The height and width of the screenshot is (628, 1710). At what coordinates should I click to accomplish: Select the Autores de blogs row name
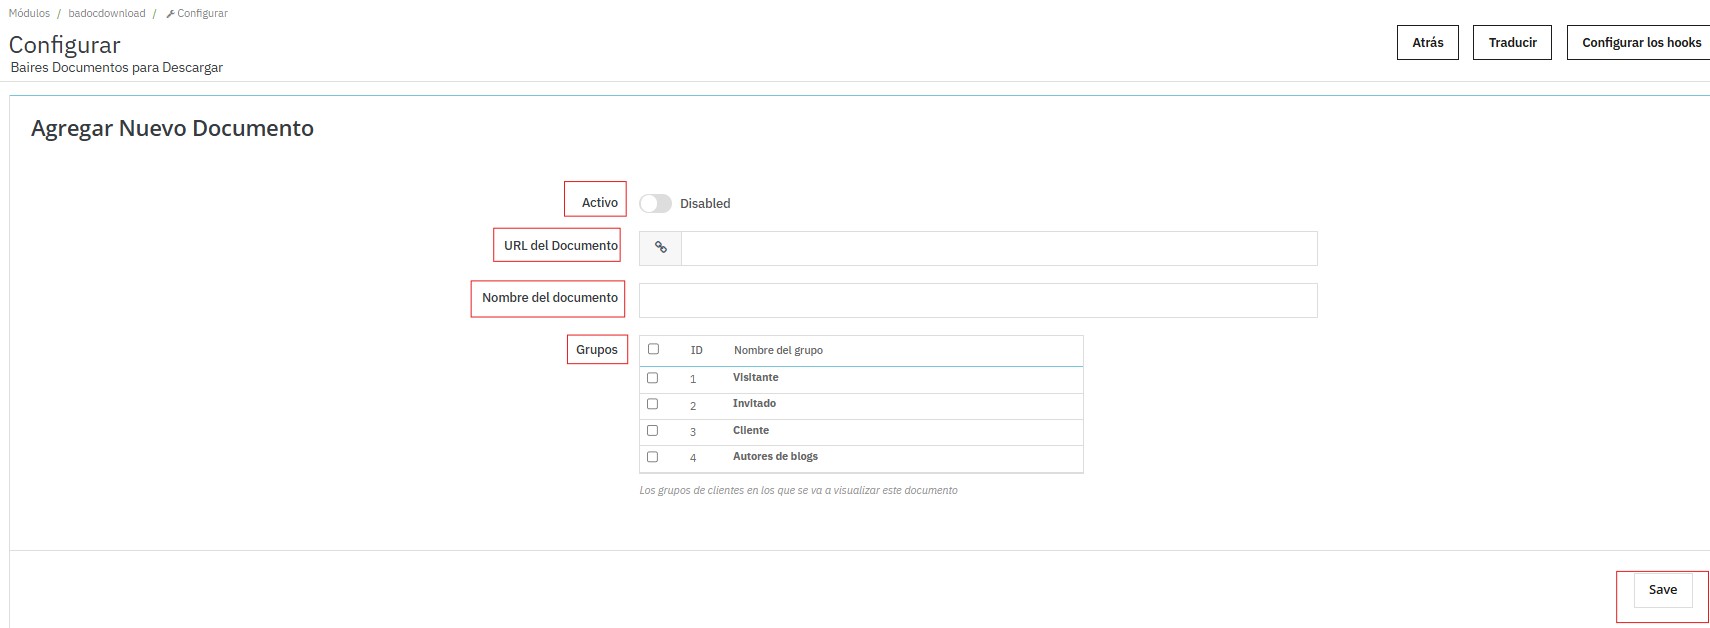pyautogui.click(x=775, y=457)
